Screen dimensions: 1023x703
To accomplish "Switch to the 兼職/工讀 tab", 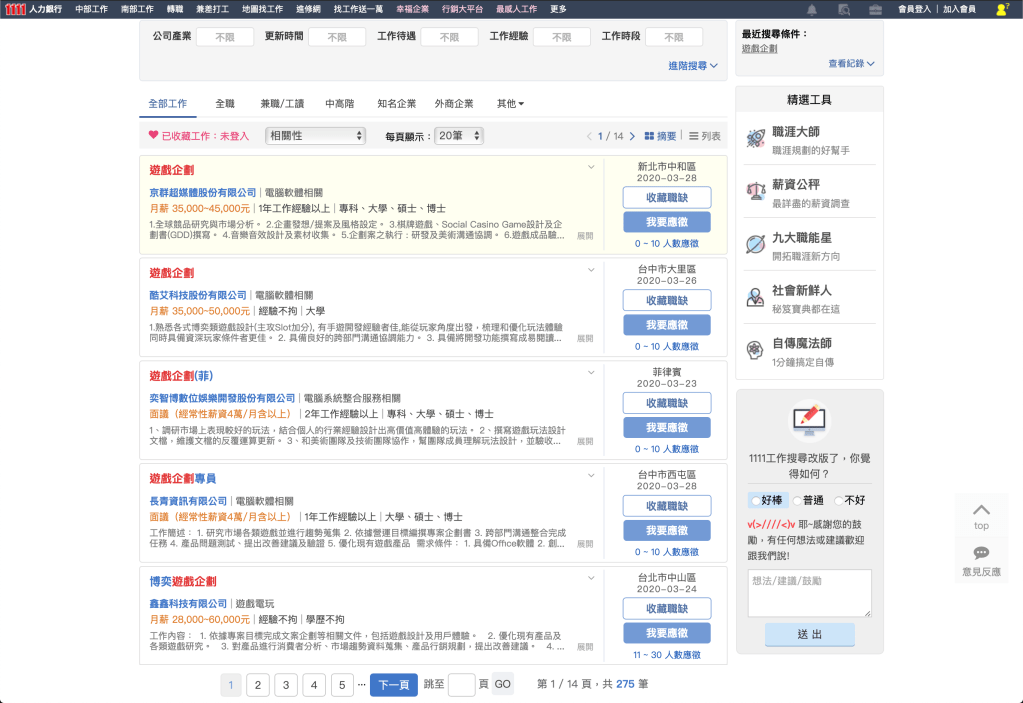I will [x=281, y=104].
